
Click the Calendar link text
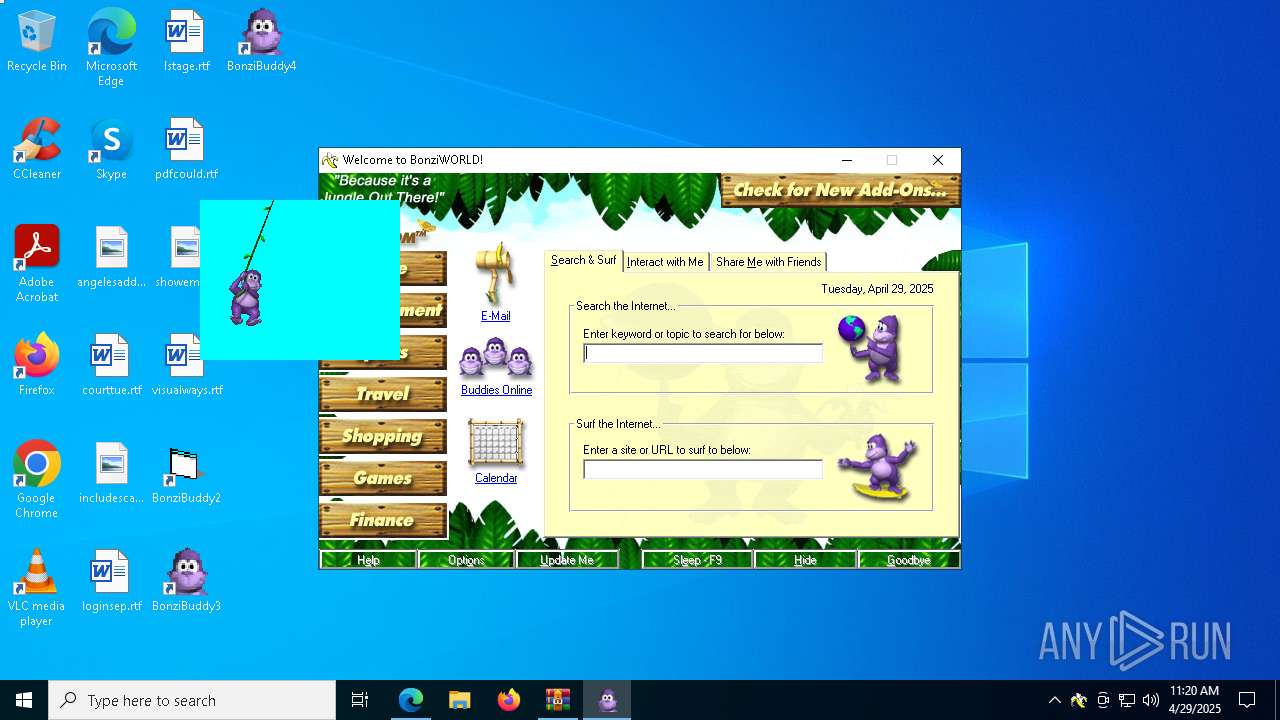(496, 478)
